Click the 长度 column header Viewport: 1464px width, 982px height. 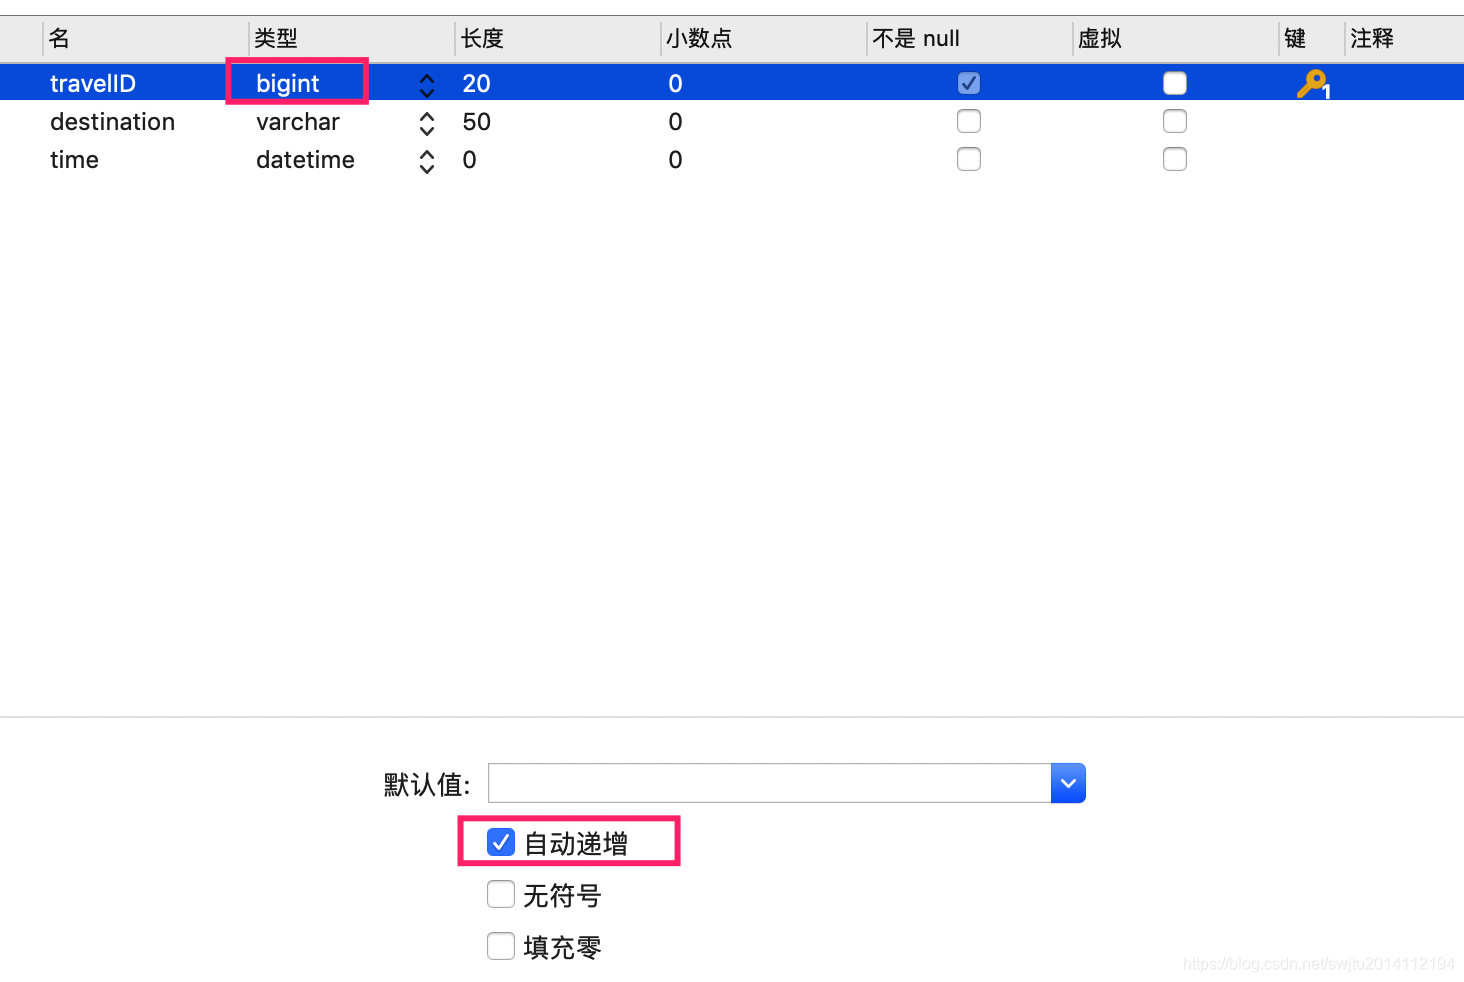click(x=482, y=39)
